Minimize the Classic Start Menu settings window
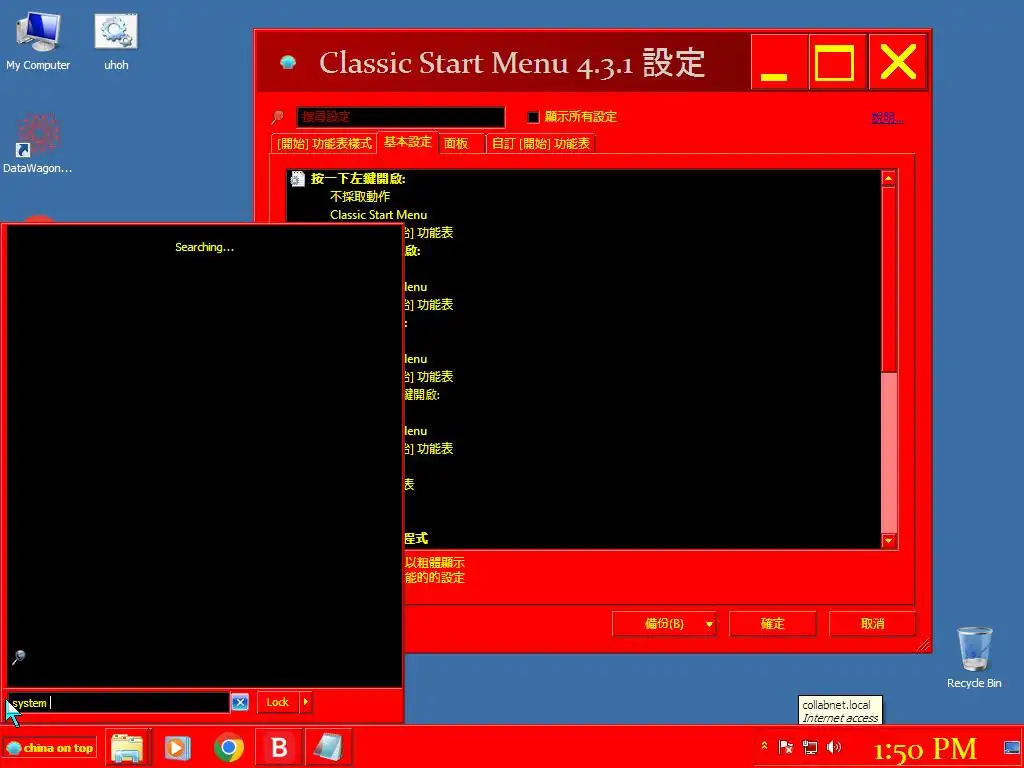 [779, 62]
